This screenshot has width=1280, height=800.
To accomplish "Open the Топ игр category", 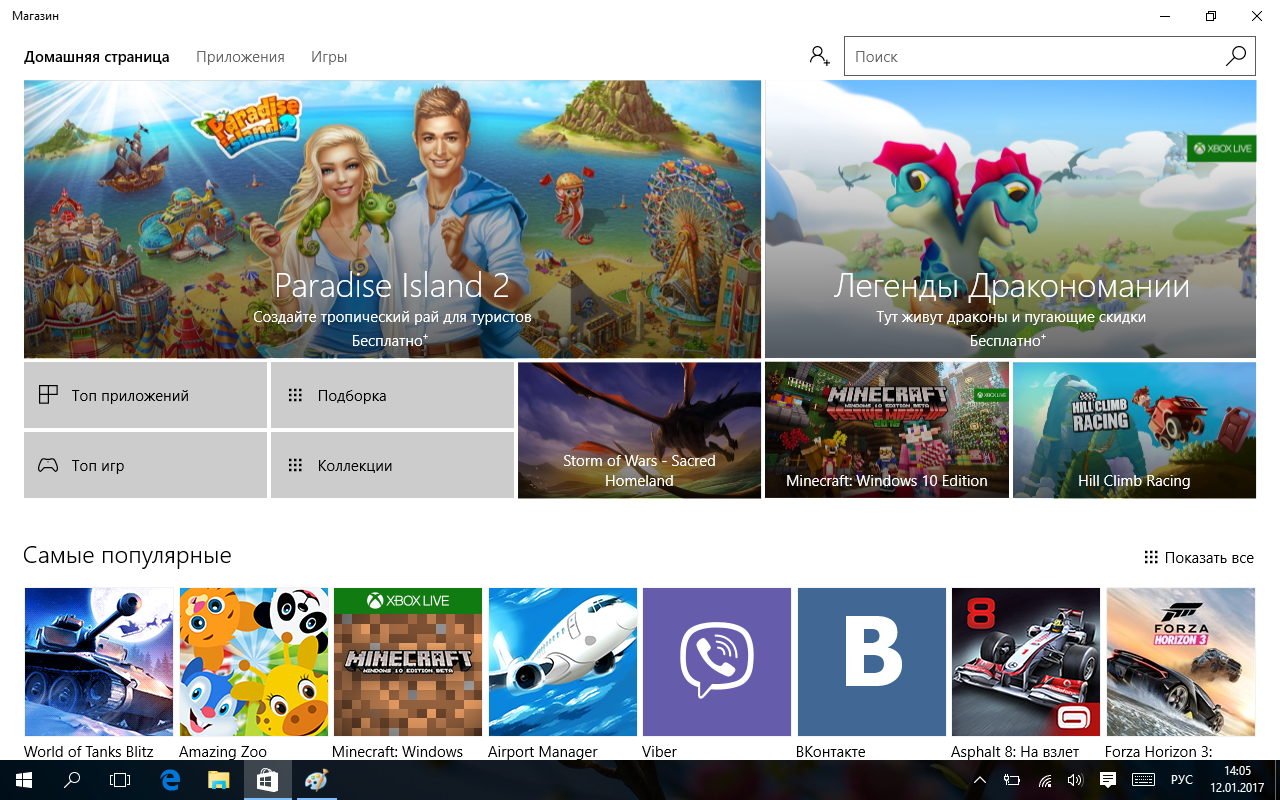I will (145, 465).
